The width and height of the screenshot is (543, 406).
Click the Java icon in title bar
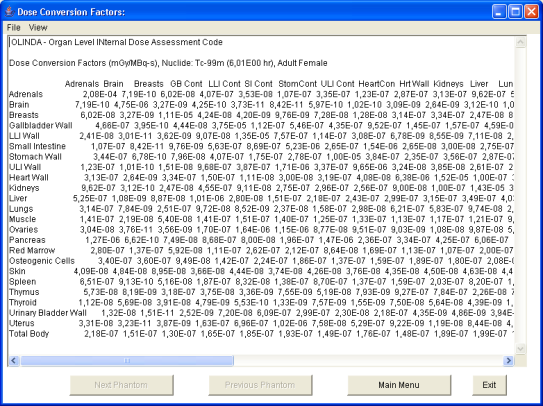click(9, 12)
